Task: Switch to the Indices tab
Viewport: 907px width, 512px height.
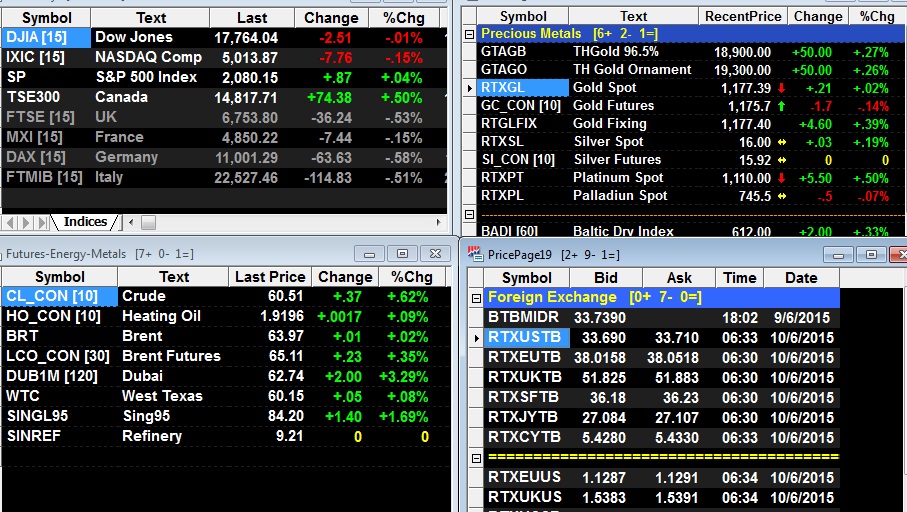Action: click(85, 222)
